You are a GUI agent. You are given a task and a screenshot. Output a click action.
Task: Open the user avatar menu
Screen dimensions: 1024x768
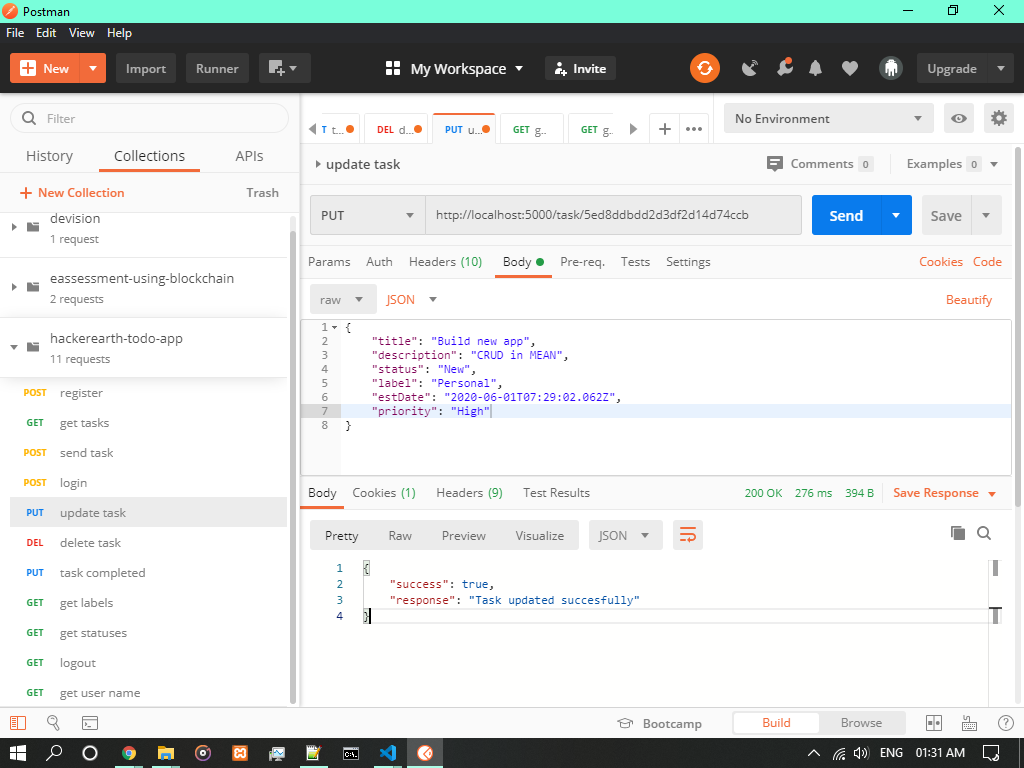pos(890,68)
